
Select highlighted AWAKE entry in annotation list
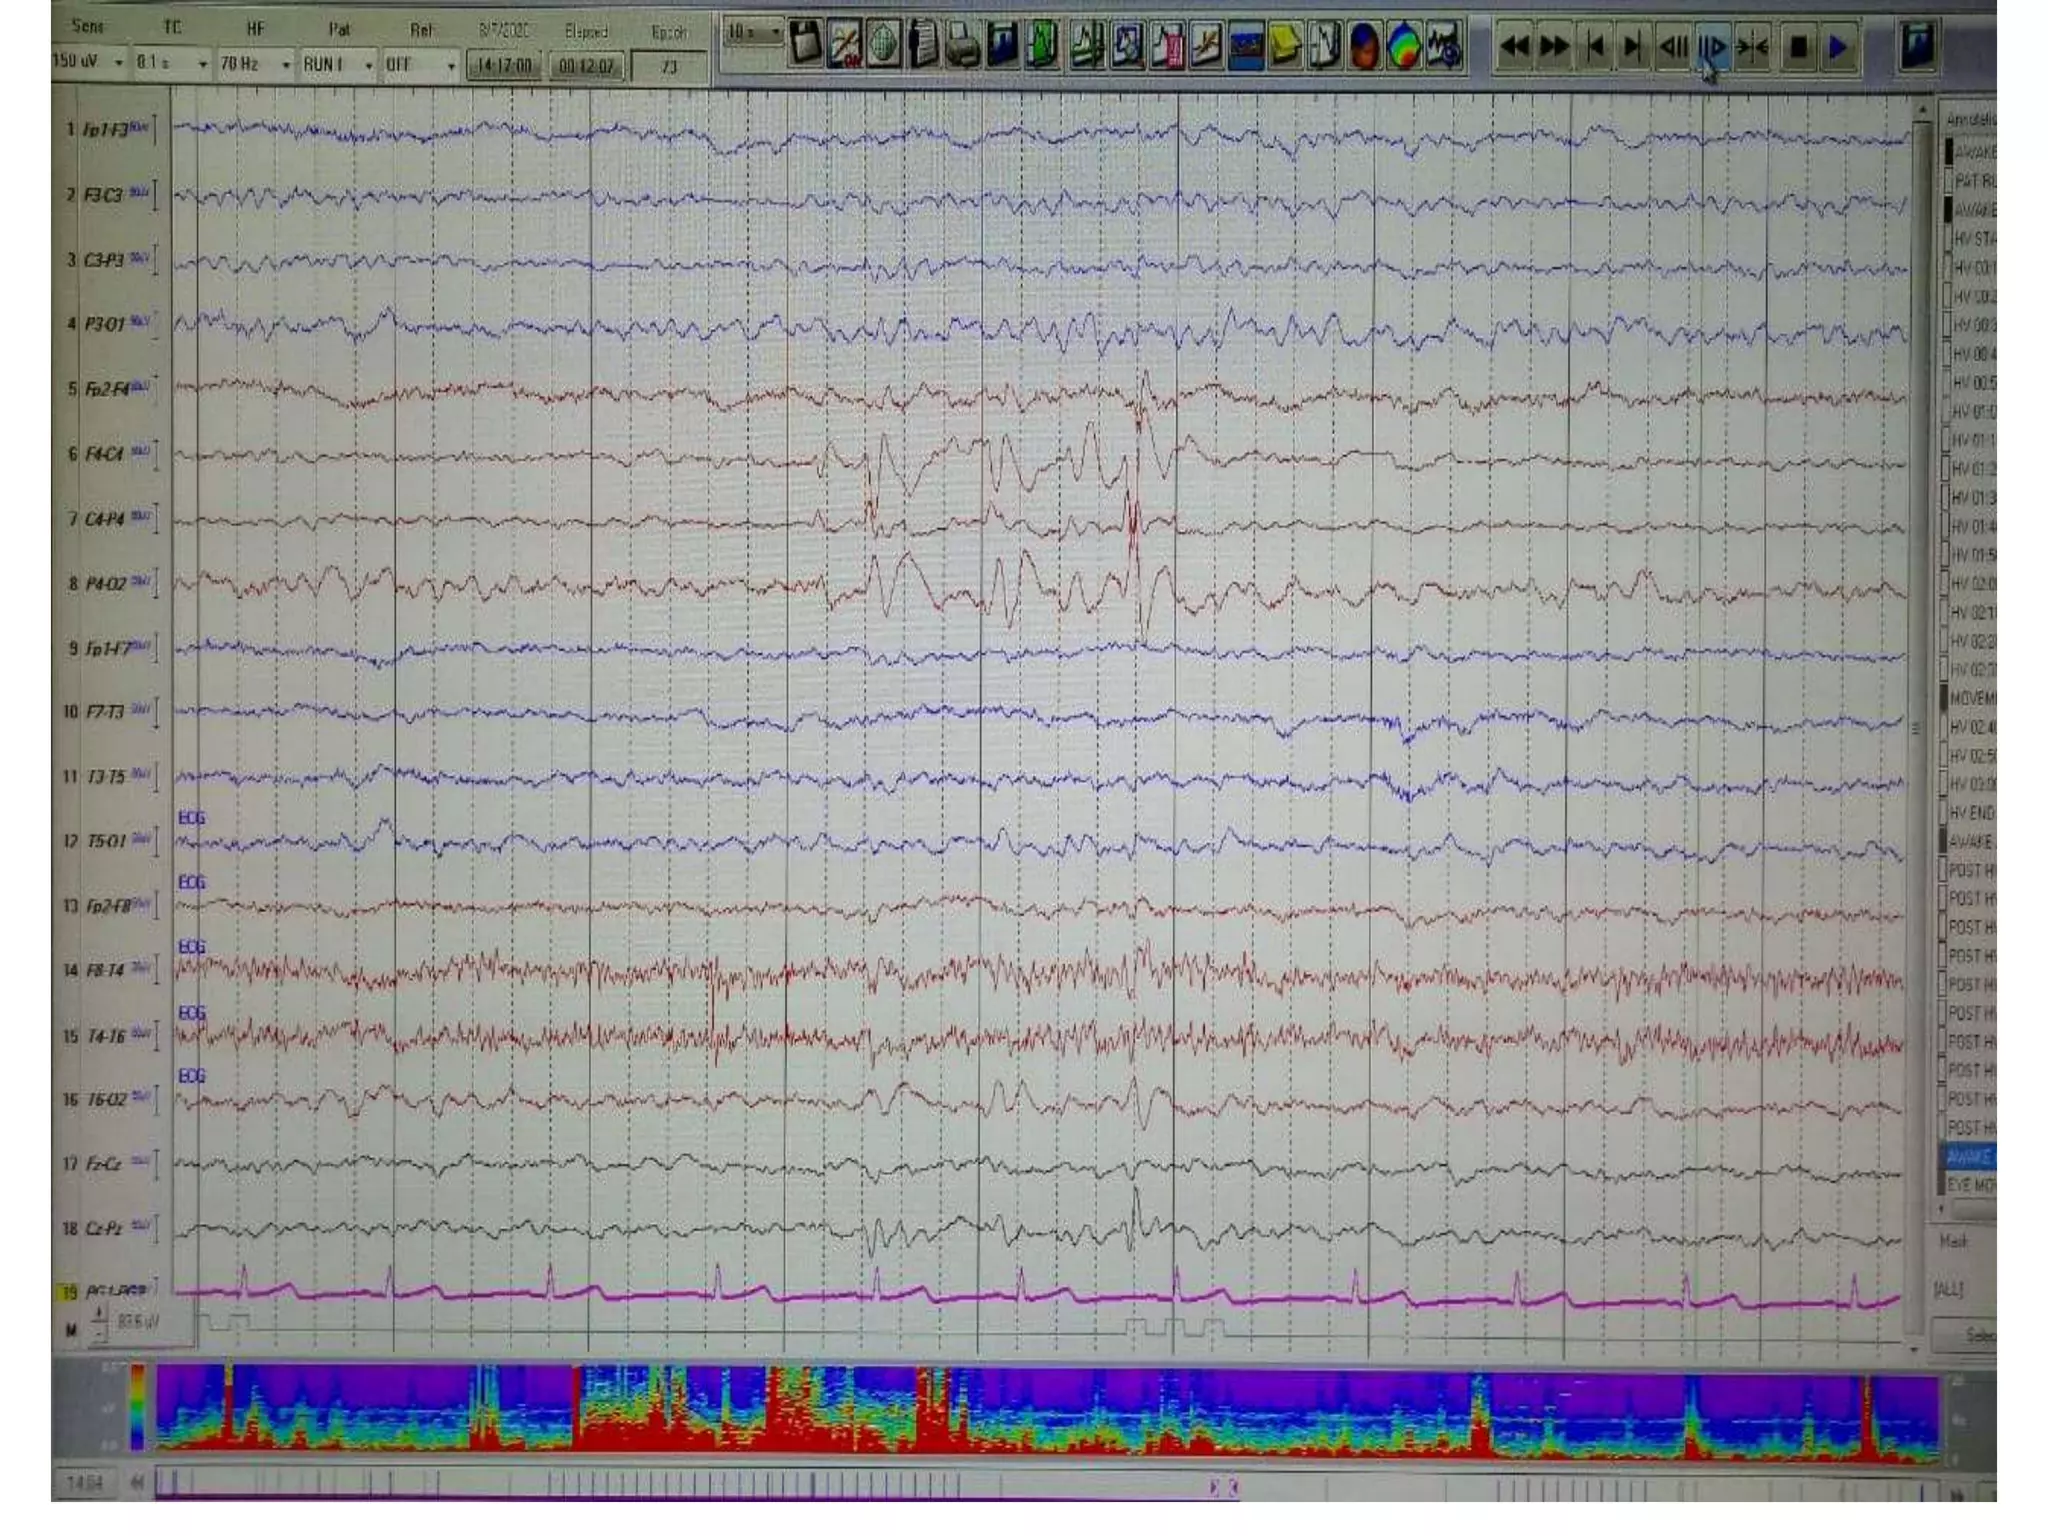[1970, 1157]
